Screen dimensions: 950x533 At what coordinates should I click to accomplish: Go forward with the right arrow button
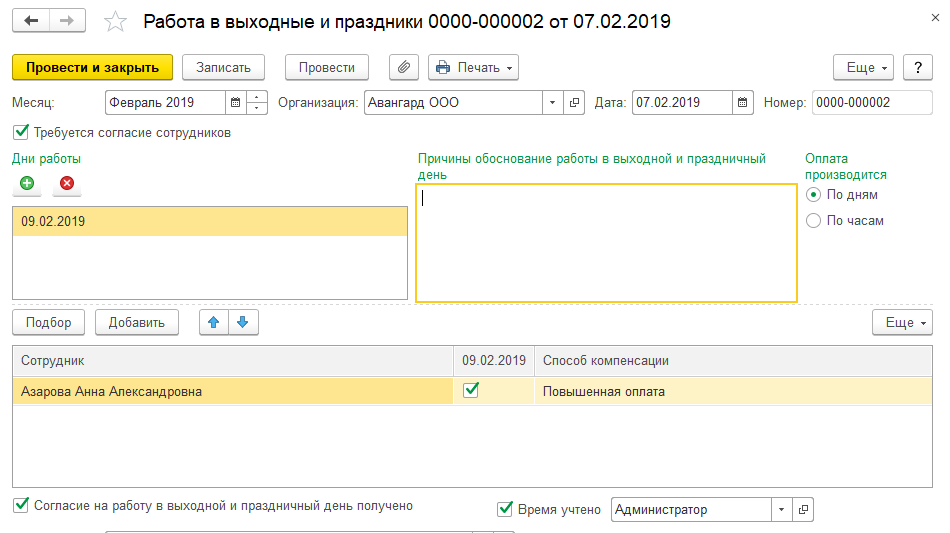(x=67, y=21)
